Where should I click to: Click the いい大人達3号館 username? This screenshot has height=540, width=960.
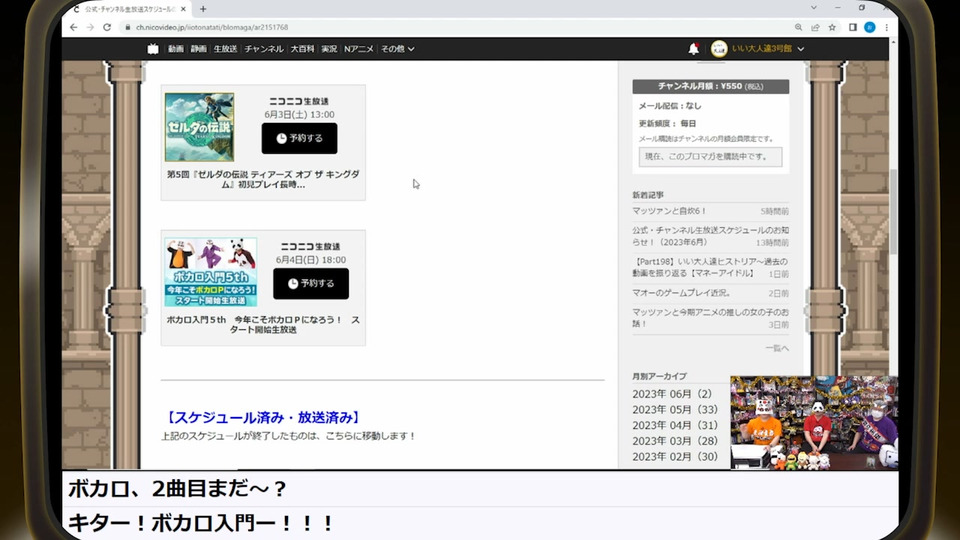[x=762, y=49]
